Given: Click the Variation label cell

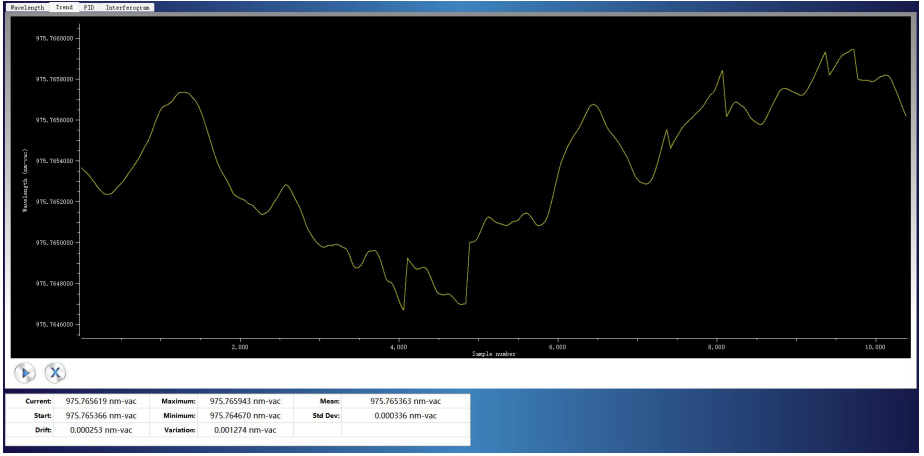Looking at the screenshot, I should (173, 430).
